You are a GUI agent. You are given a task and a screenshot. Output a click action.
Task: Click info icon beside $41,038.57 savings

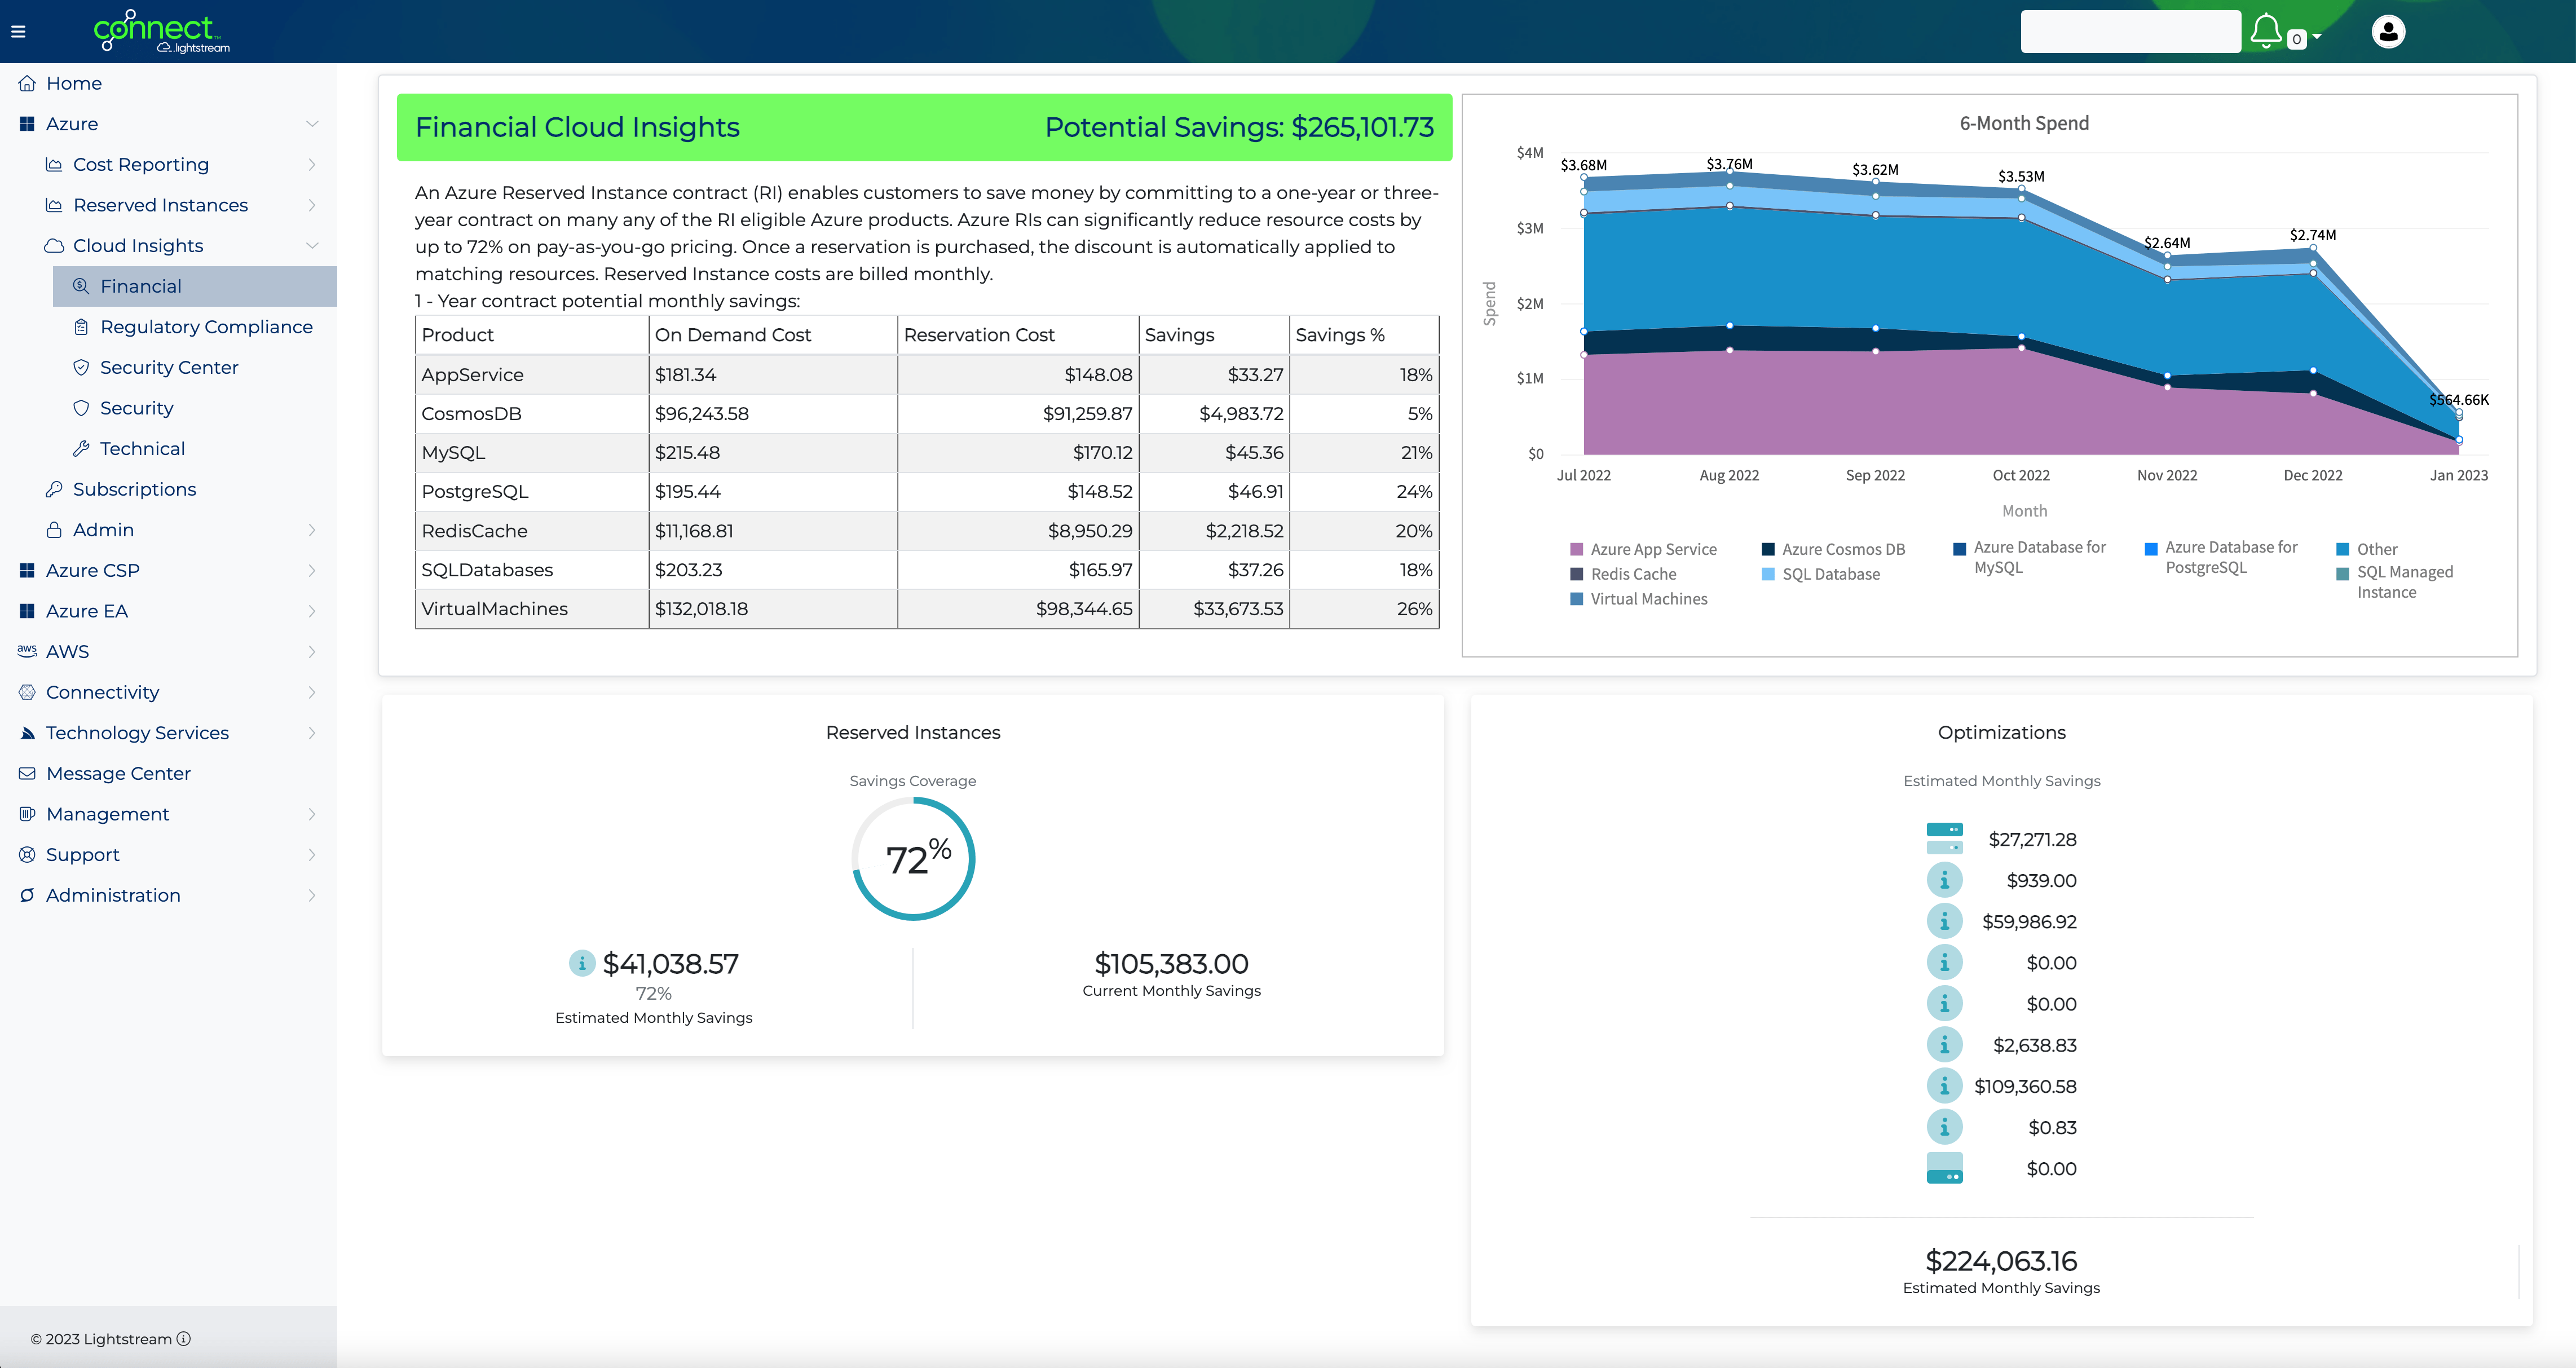[x=582, y=963]
